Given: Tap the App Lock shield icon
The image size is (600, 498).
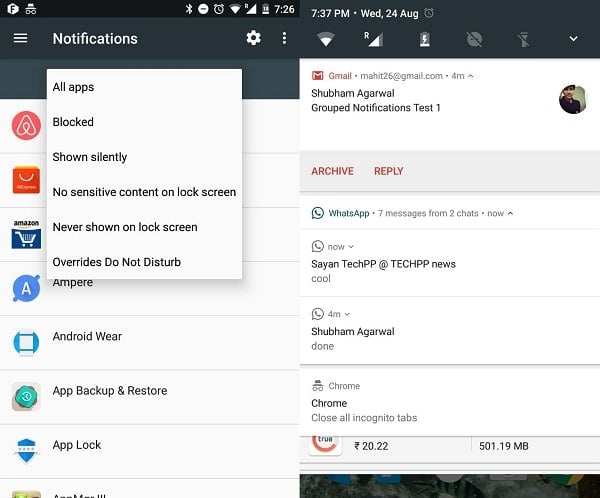Looking at the screenshot, I should pyautogui.click(x=26, y=451).
